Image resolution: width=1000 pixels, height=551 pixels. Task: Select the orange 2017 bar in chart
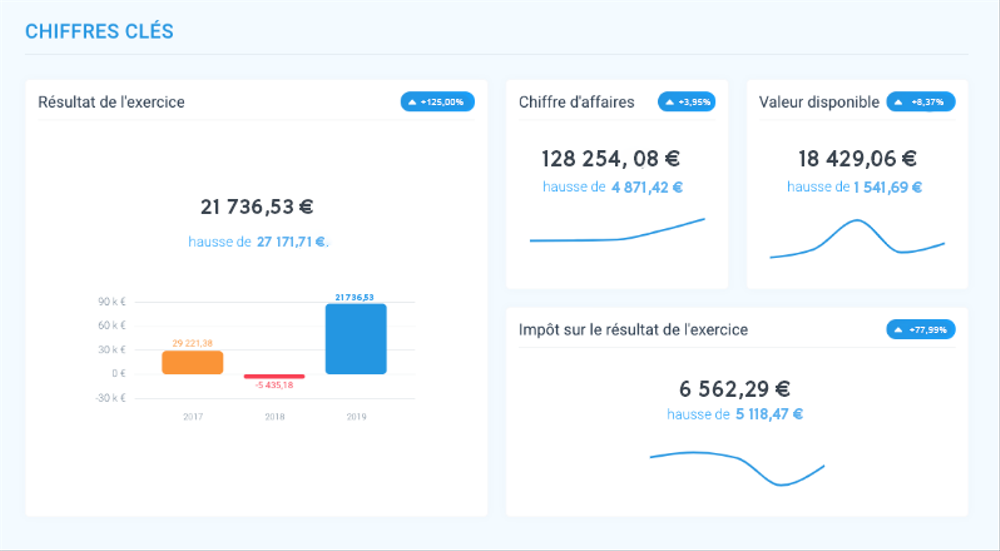point(192,362)
